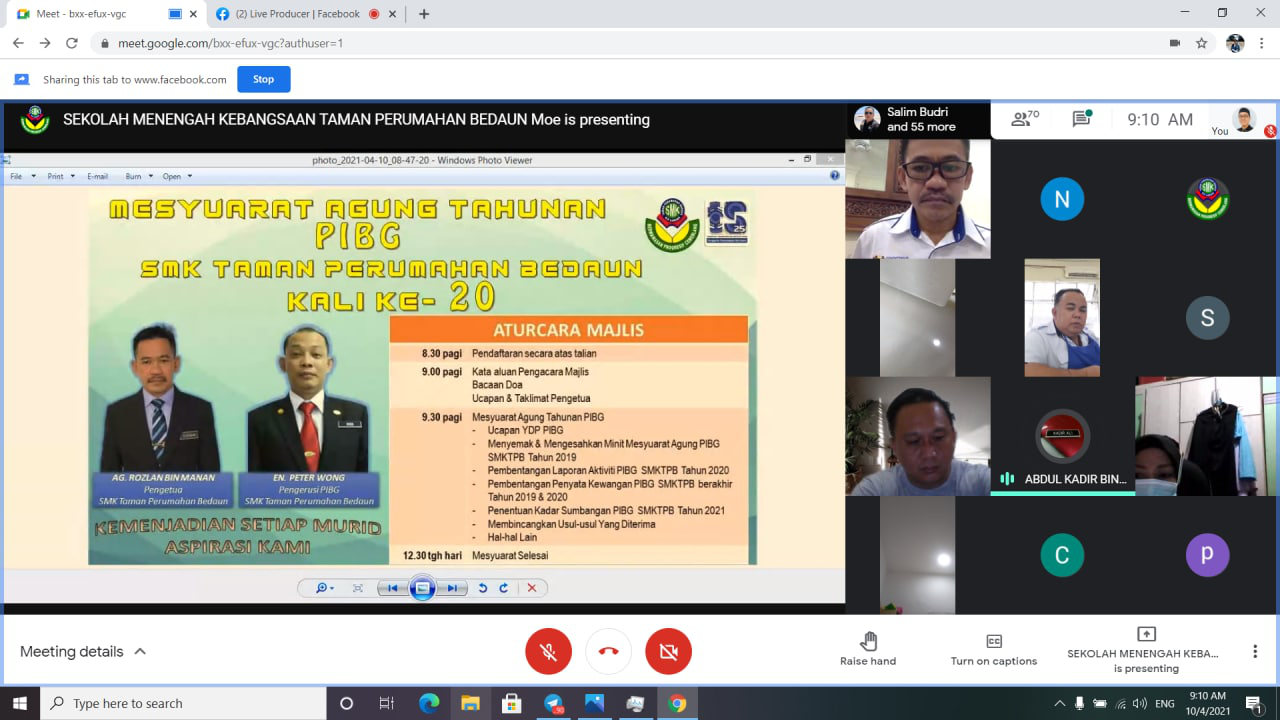Image resolution: width=1280 pixels, height=720 pixels.
Task: Switch to the Live Producer Facebook tab
Action: pos(298,14)
